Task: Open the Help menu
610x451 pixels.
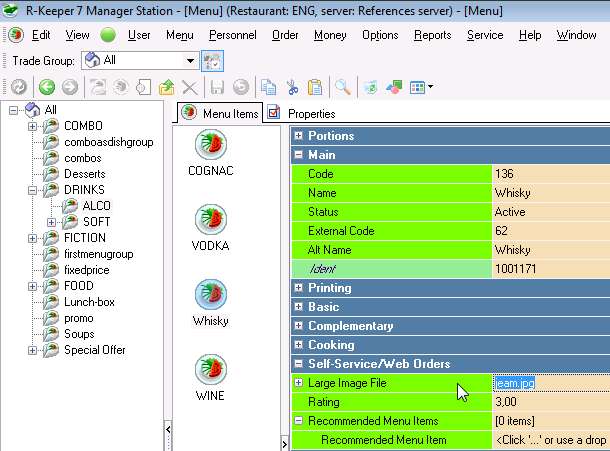Action: pos(530,35)
